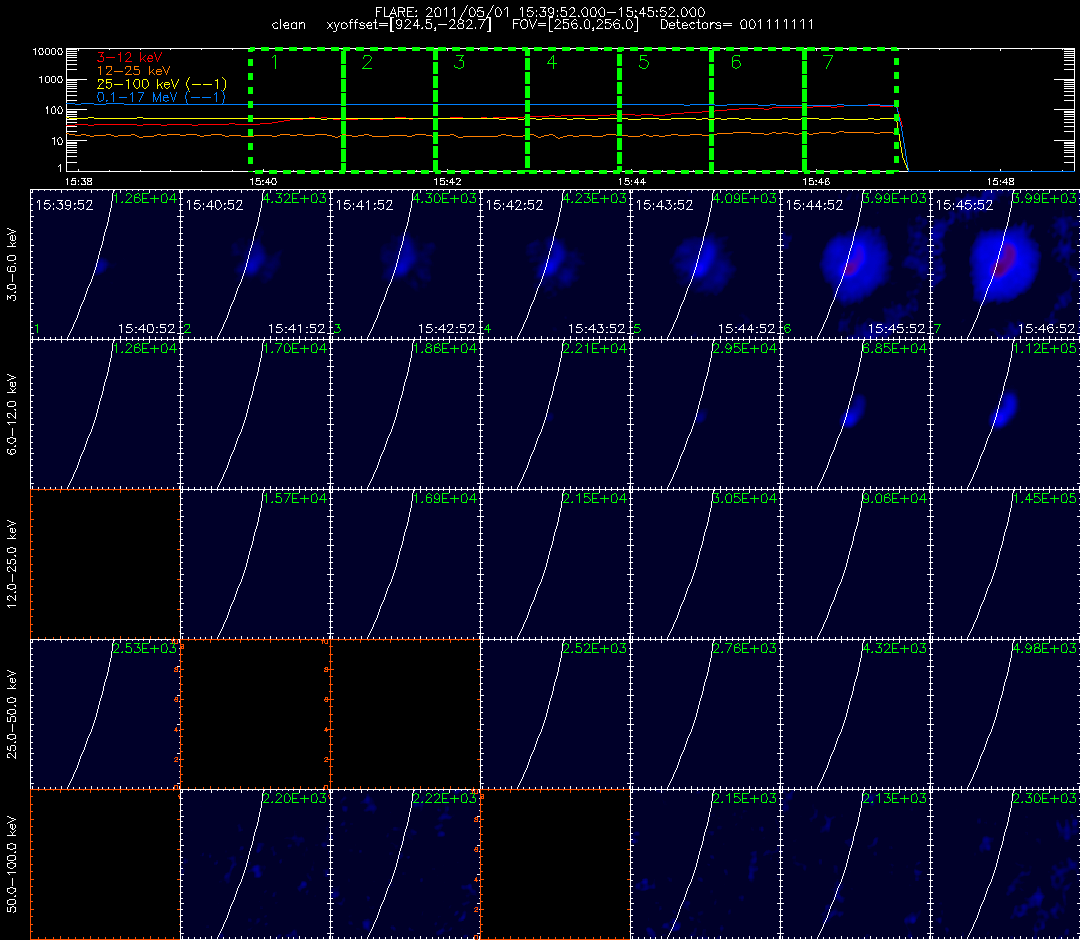Select the 12.0-25.0 keV image labeled 1.57E+04
Viewport: 1080px width, 940px height.
256,564
